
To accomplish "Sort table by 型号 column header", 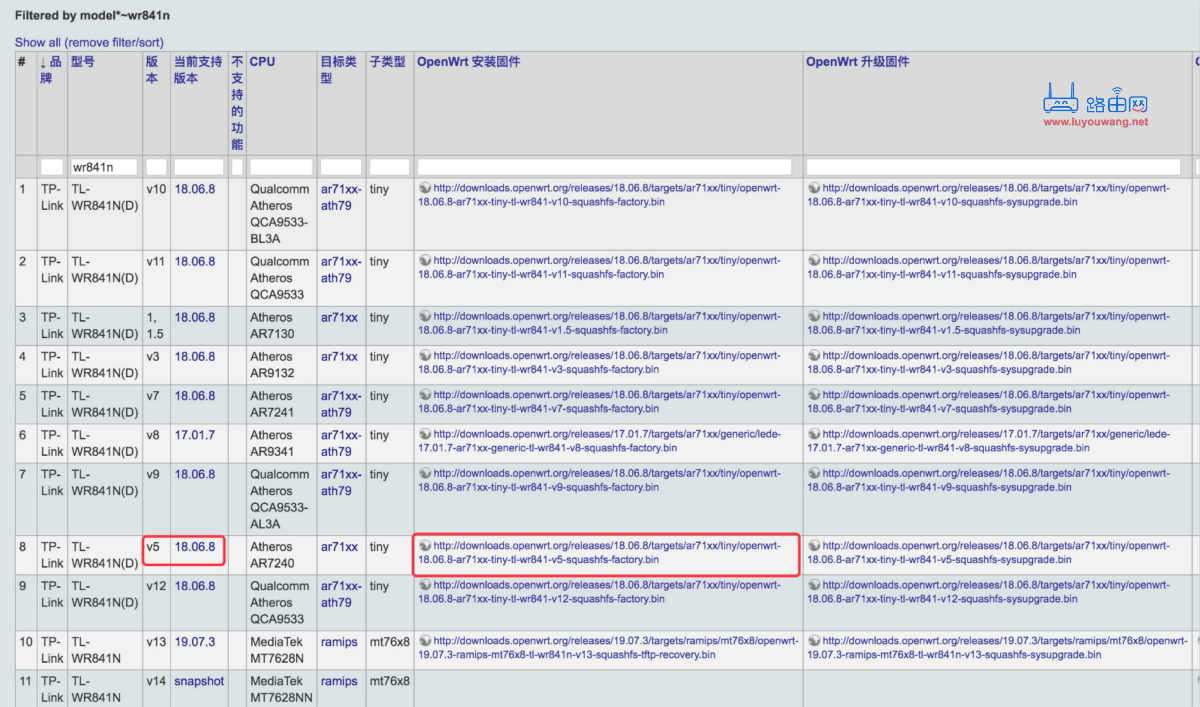I will pyautogui.click(x=83, y=62).
